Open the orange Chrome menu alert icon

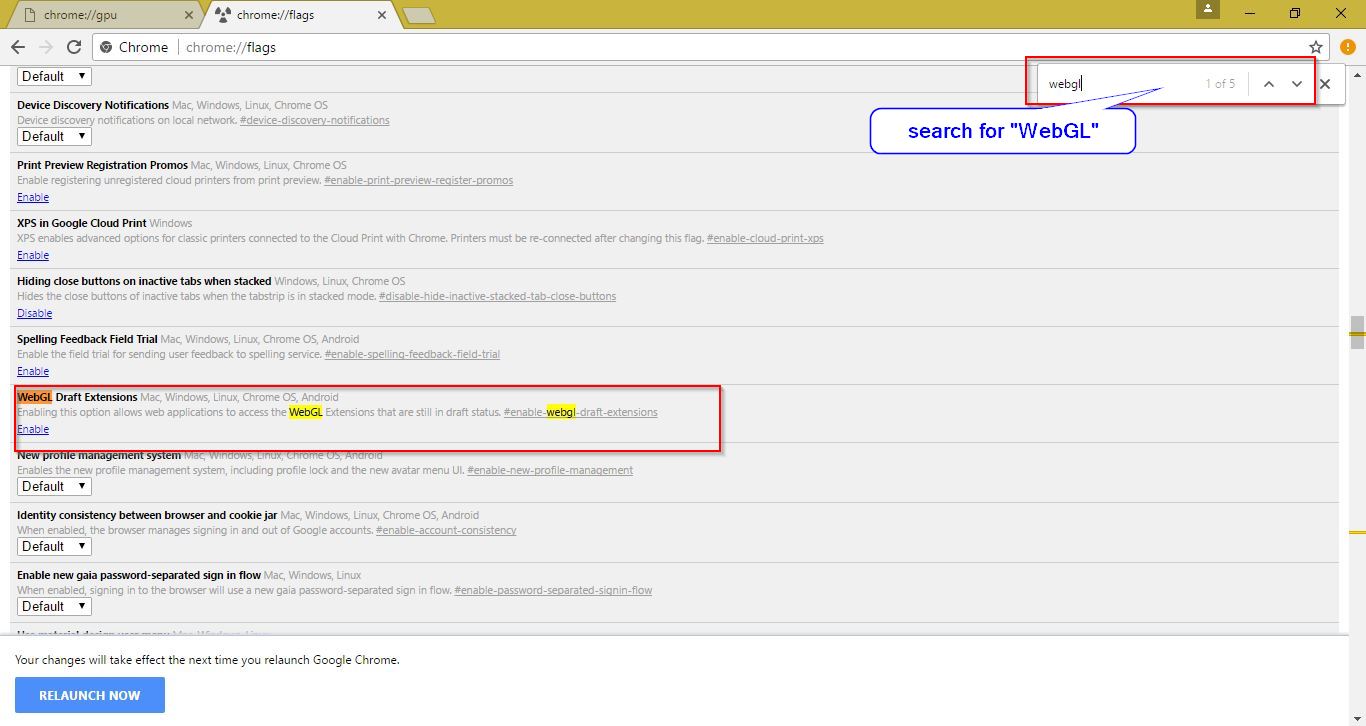pos(1348,47)
